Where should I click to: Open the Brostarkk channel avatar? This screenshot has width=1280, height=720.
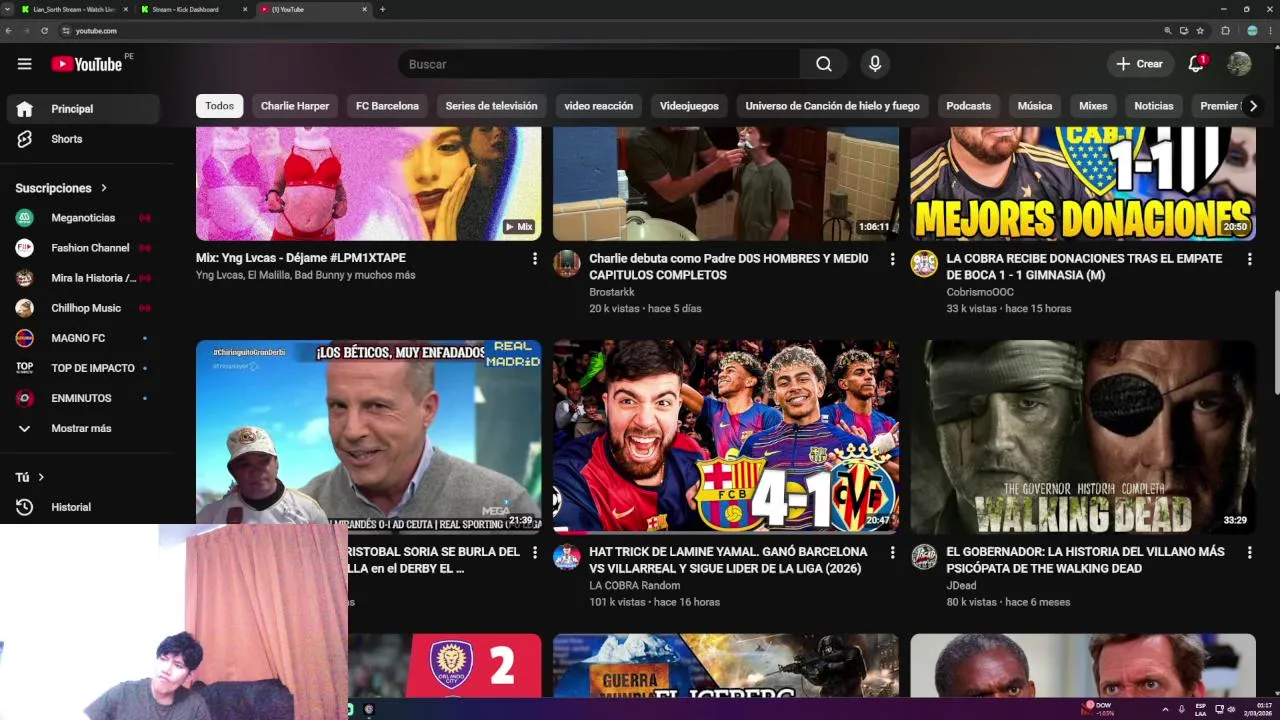[x=567, y=264]
